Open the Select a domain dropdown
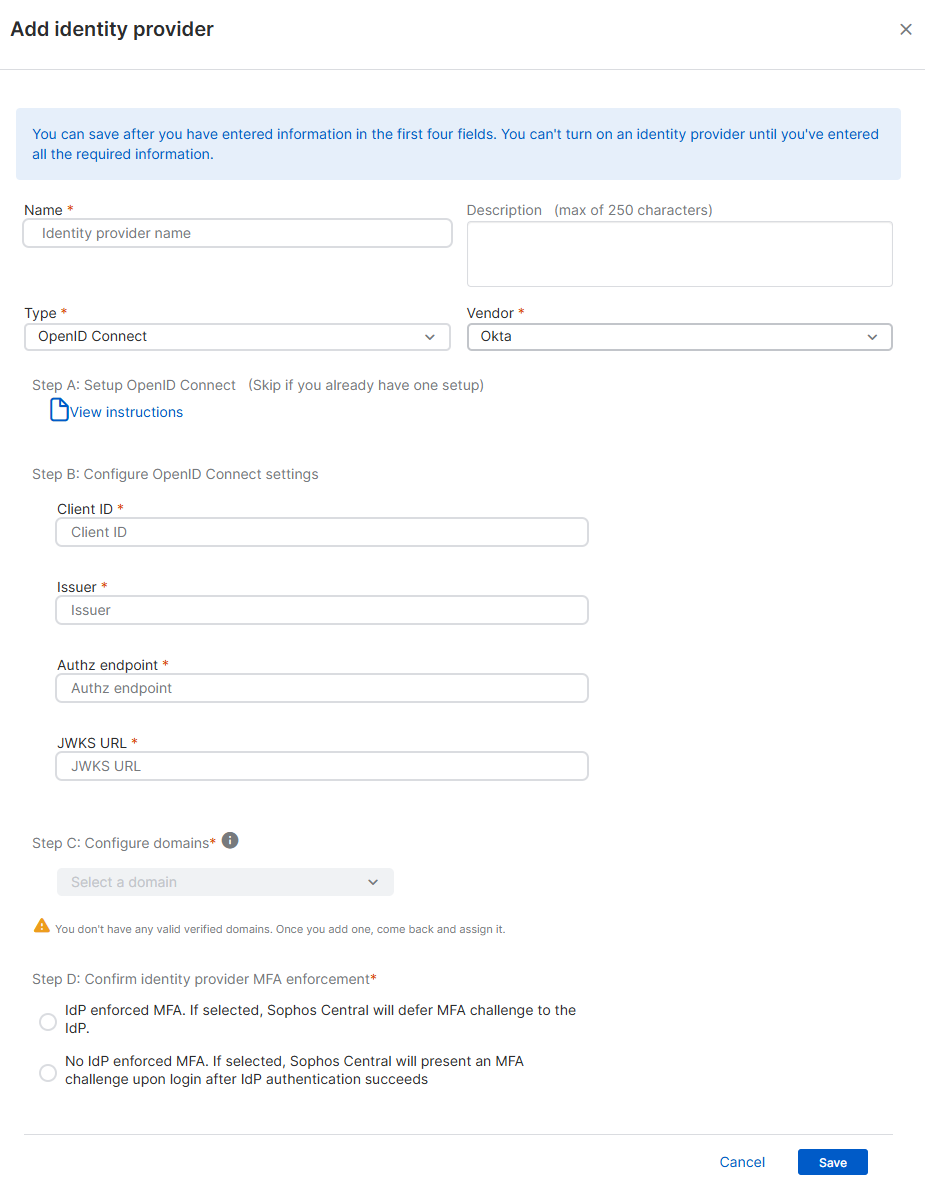This screenshot has width=925, height=1188. [x=225, y=882]
